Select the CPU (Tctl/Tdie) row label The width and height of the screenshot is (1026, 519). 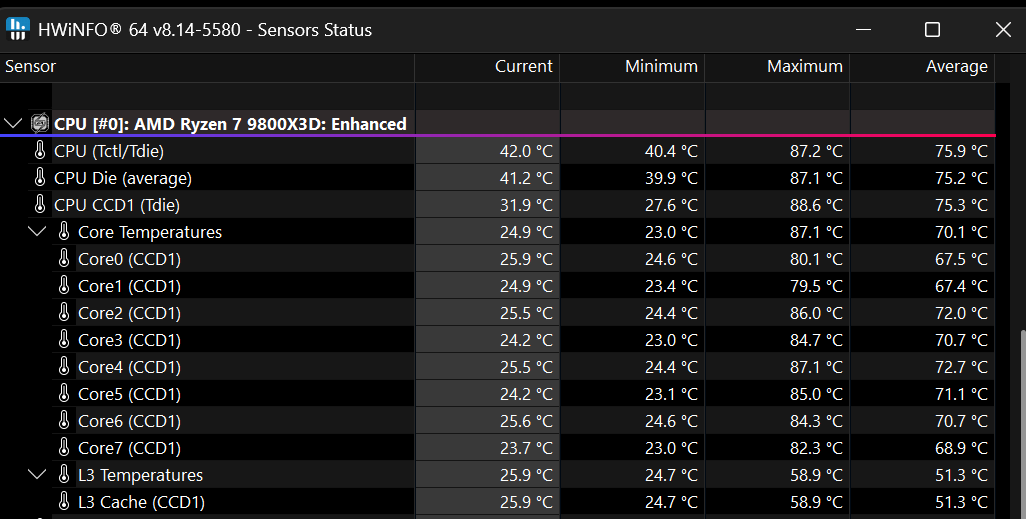109,151
